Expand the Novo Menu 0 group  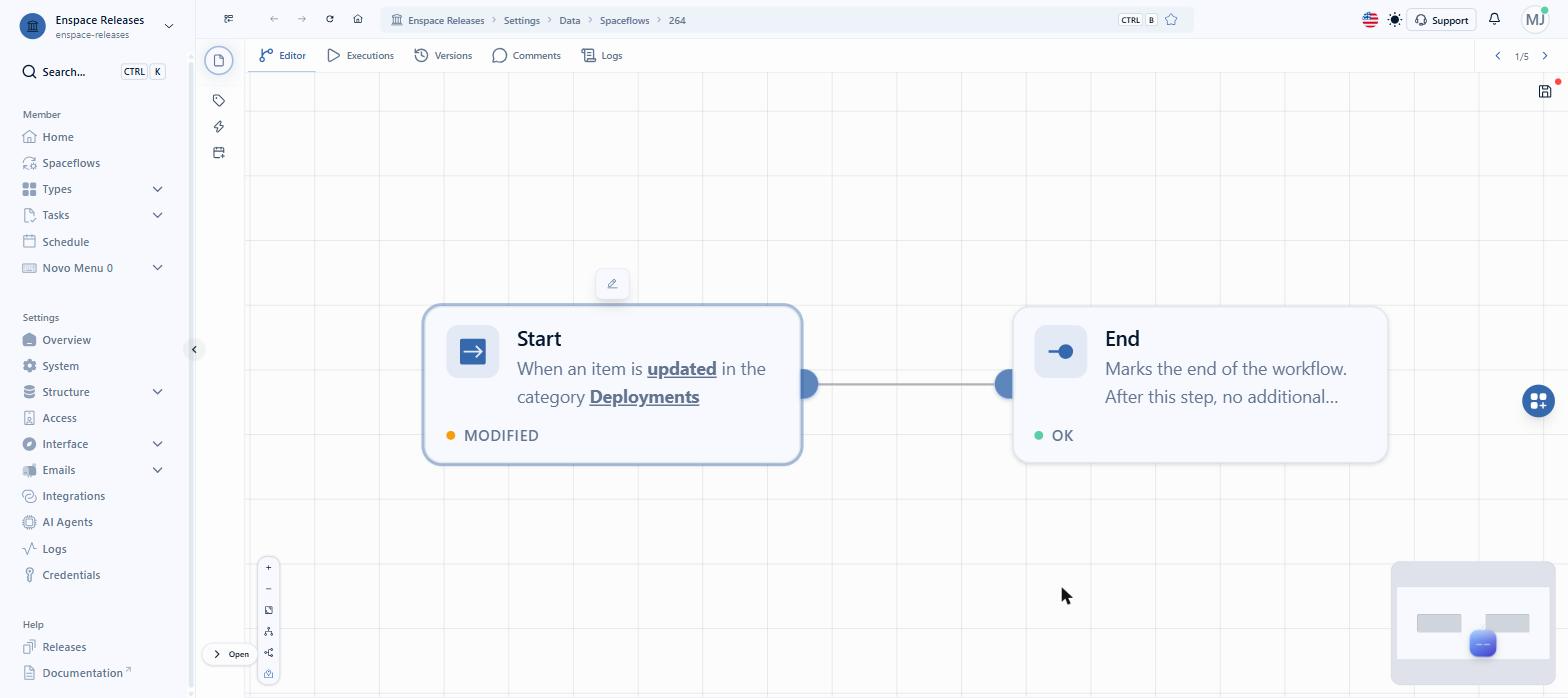tap(157, 268)
